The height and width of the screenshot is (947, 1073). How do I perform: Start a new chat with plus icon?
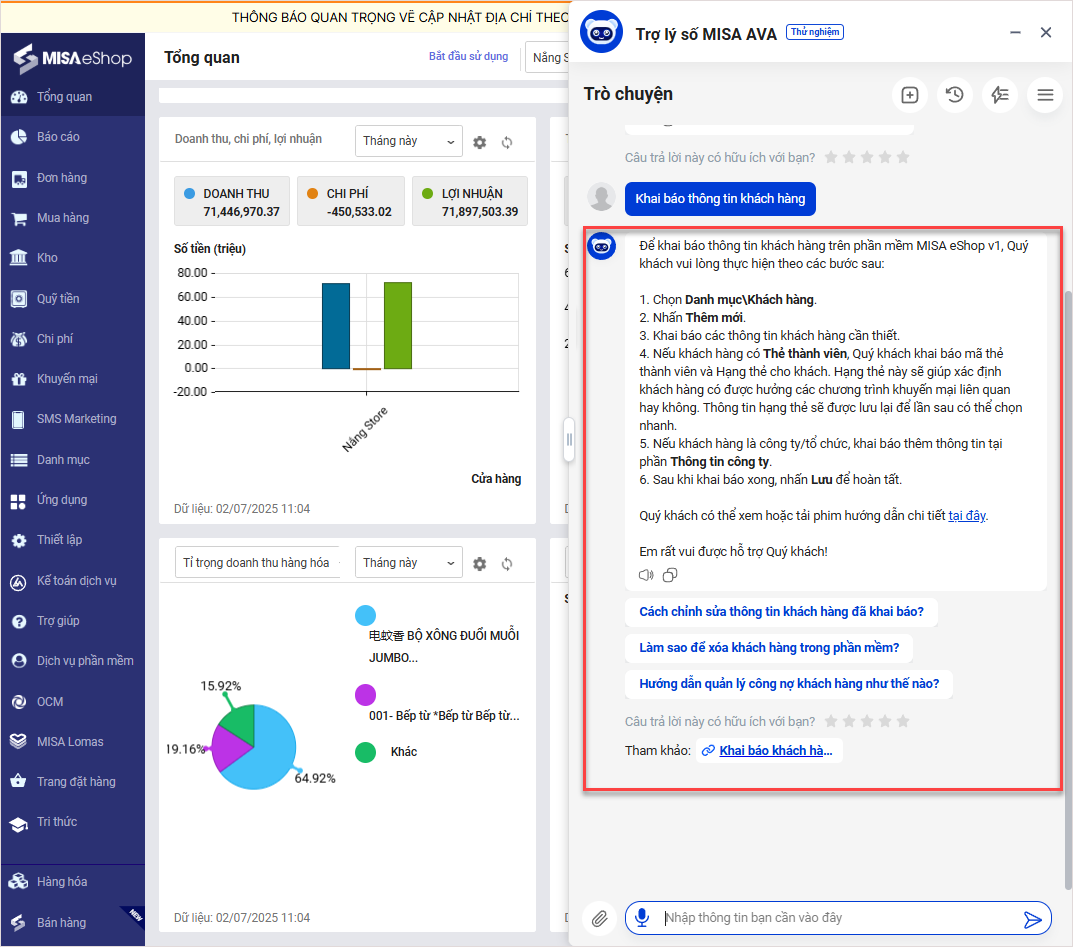pyautogui.click(x=910, y=95)
